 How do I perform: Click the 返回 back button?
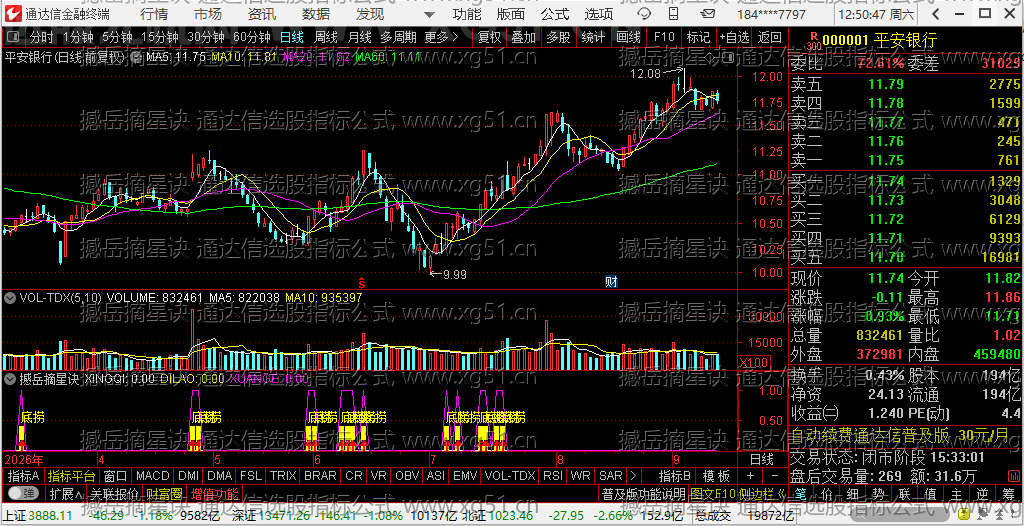[x=770, y=37]
